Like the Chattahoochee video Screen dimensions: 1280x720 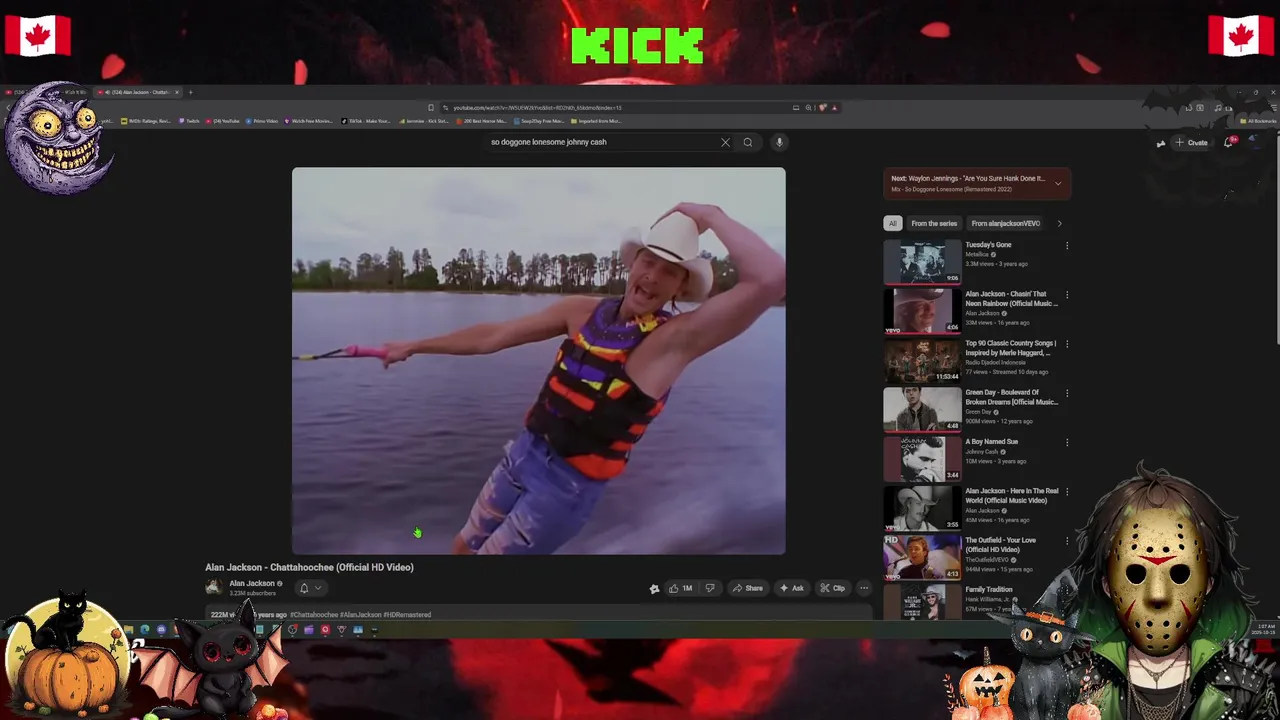pos(681,588)
